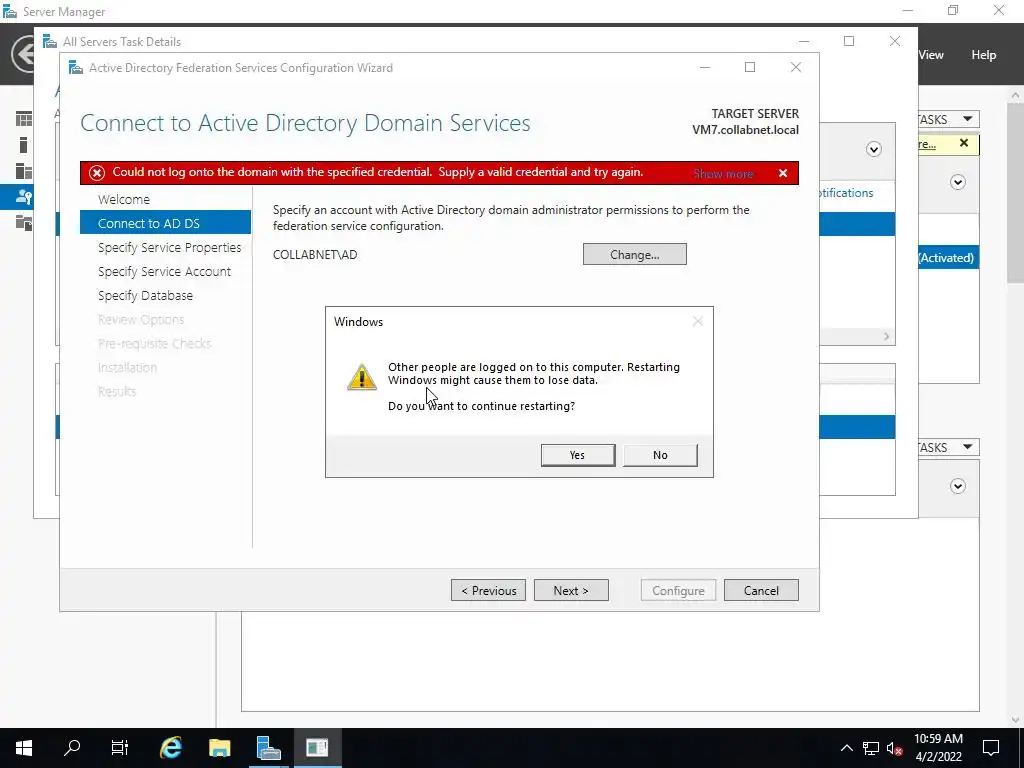The image size is (1024, 768).
Task: Open the Help menu in Server Manager
Action: pyautogui.click(x=983, y=55)
